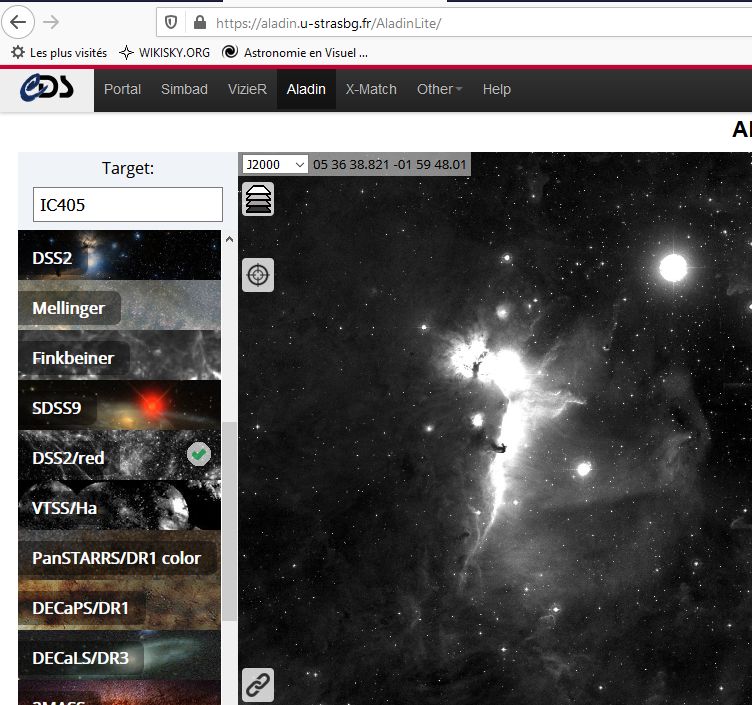Image resolution: width=752 pixels, height=705 pixels.
Task: Select the PanSTARRS/DR1 color survey
Action: (x=119, y=556)
